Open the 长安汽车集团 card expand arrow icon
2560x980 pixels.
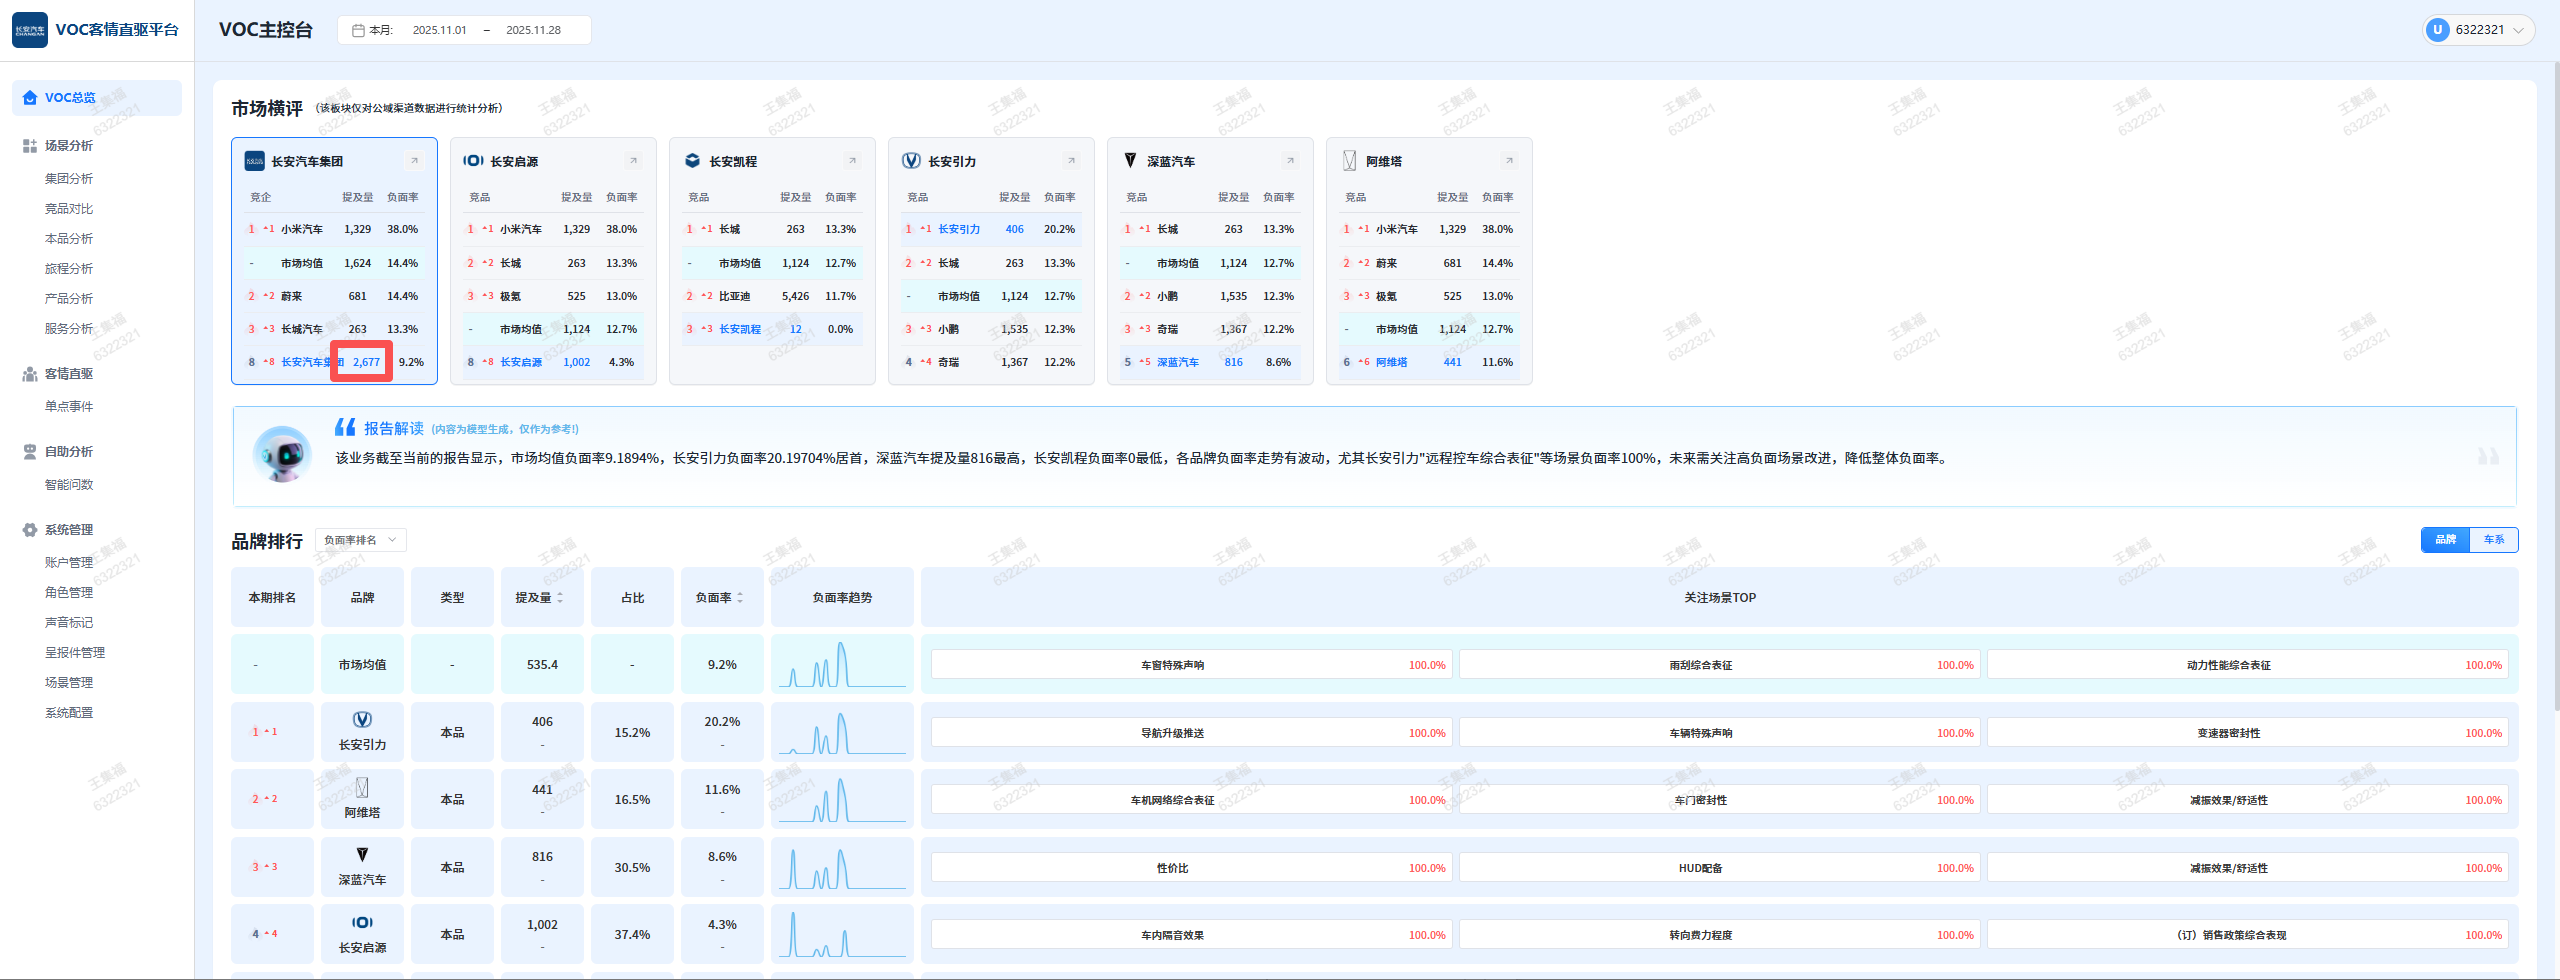point(414,161)
